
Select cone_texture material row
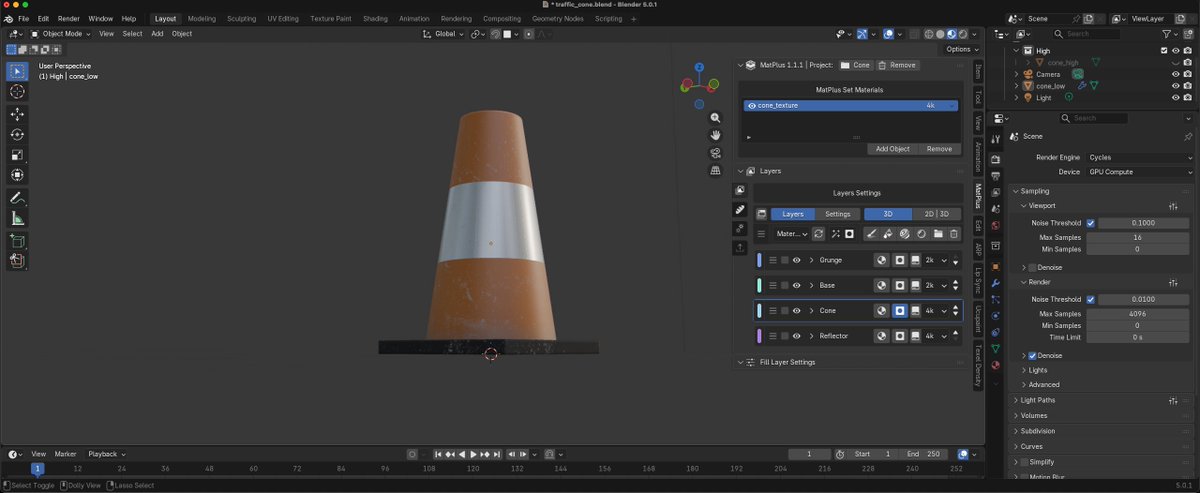point(851,105)
